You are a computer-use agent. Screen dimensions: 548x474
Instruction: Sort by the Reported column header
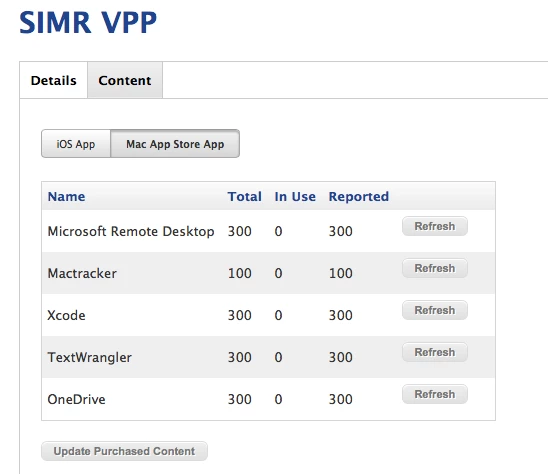[359, 196]
